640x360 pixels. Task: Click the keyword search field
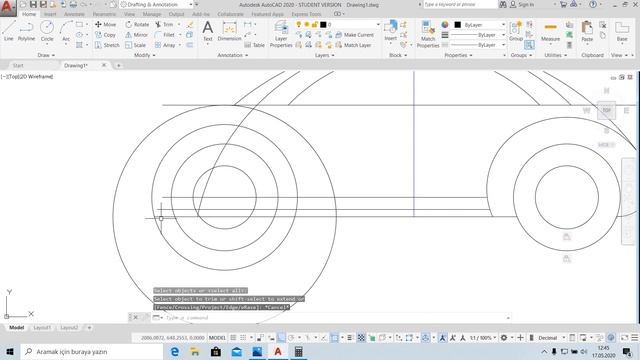[x=460, y=4]
